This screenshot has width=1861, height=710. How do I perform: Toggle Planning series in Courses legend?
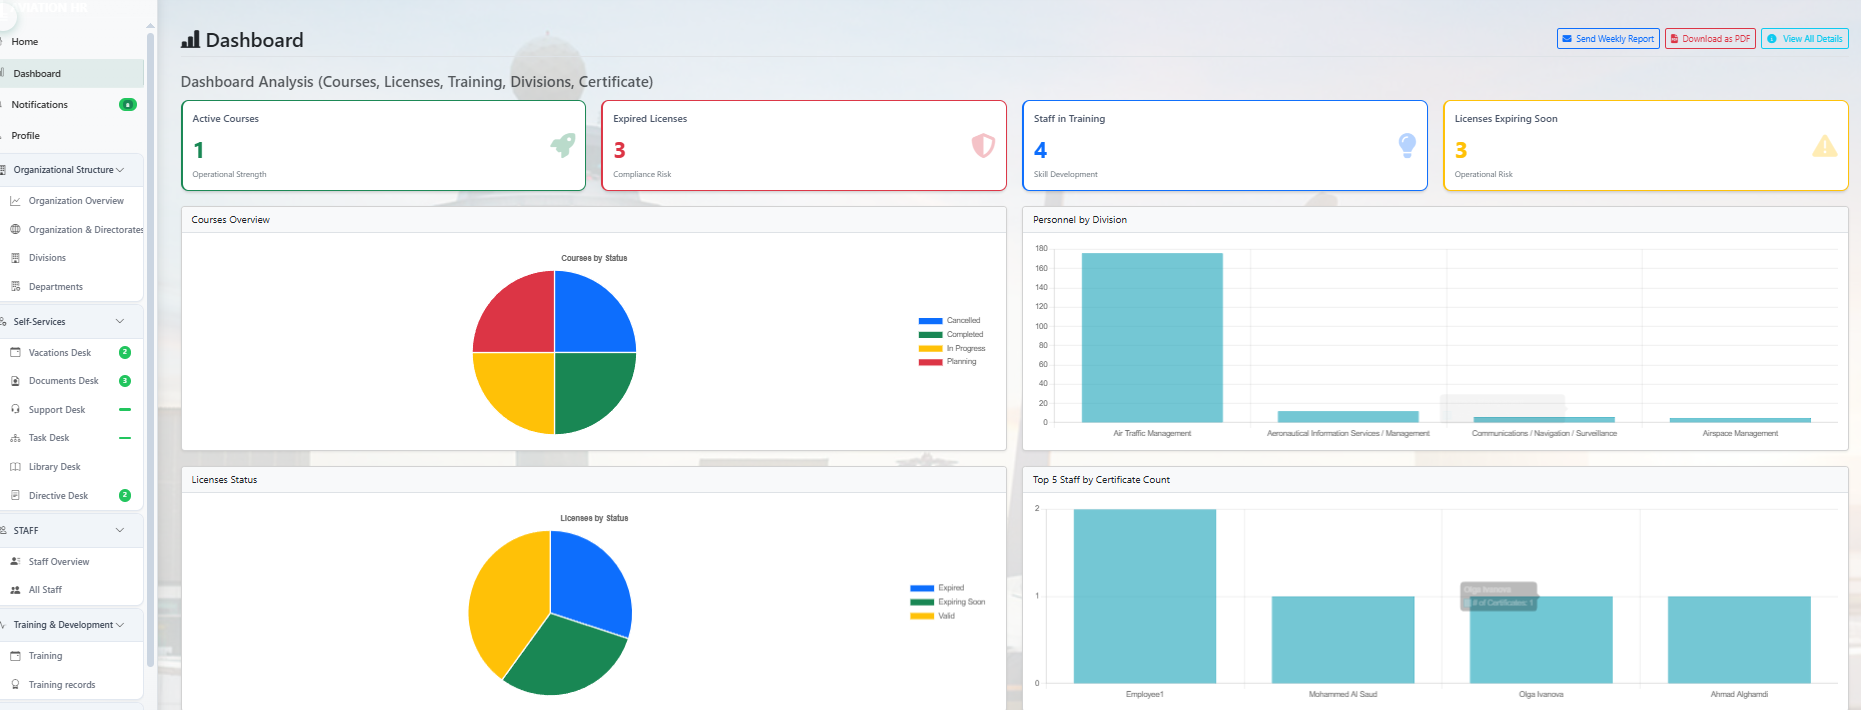tap(948, 362)
